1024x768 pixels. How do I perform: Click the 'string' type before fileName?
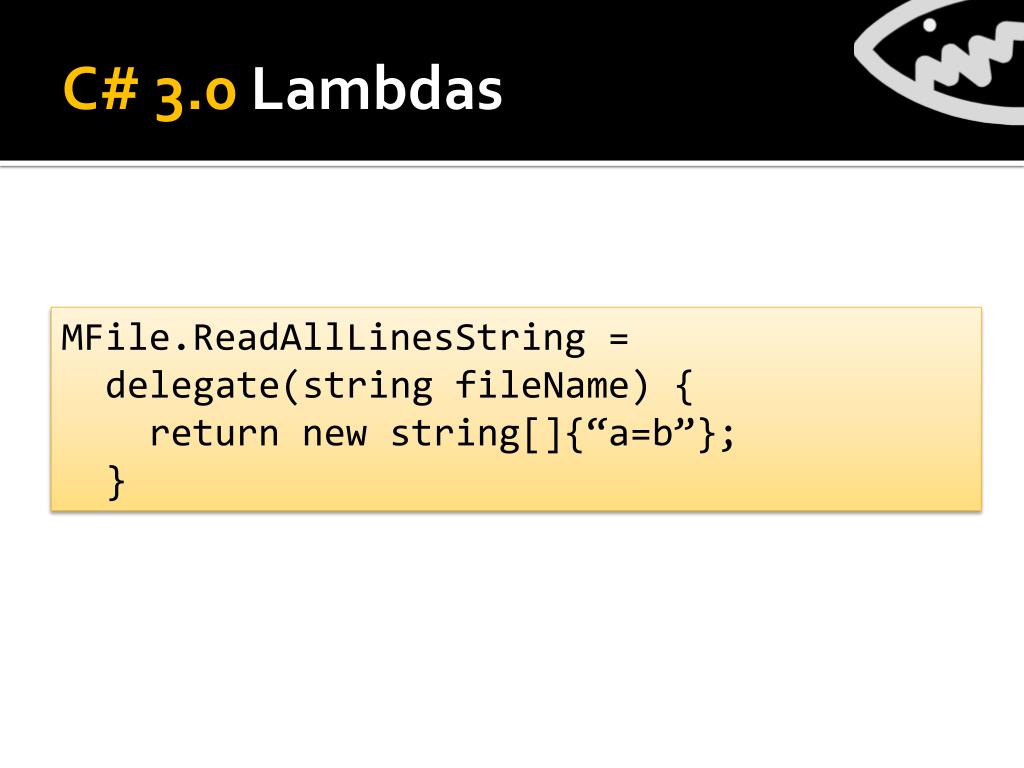tap(368, 386)
